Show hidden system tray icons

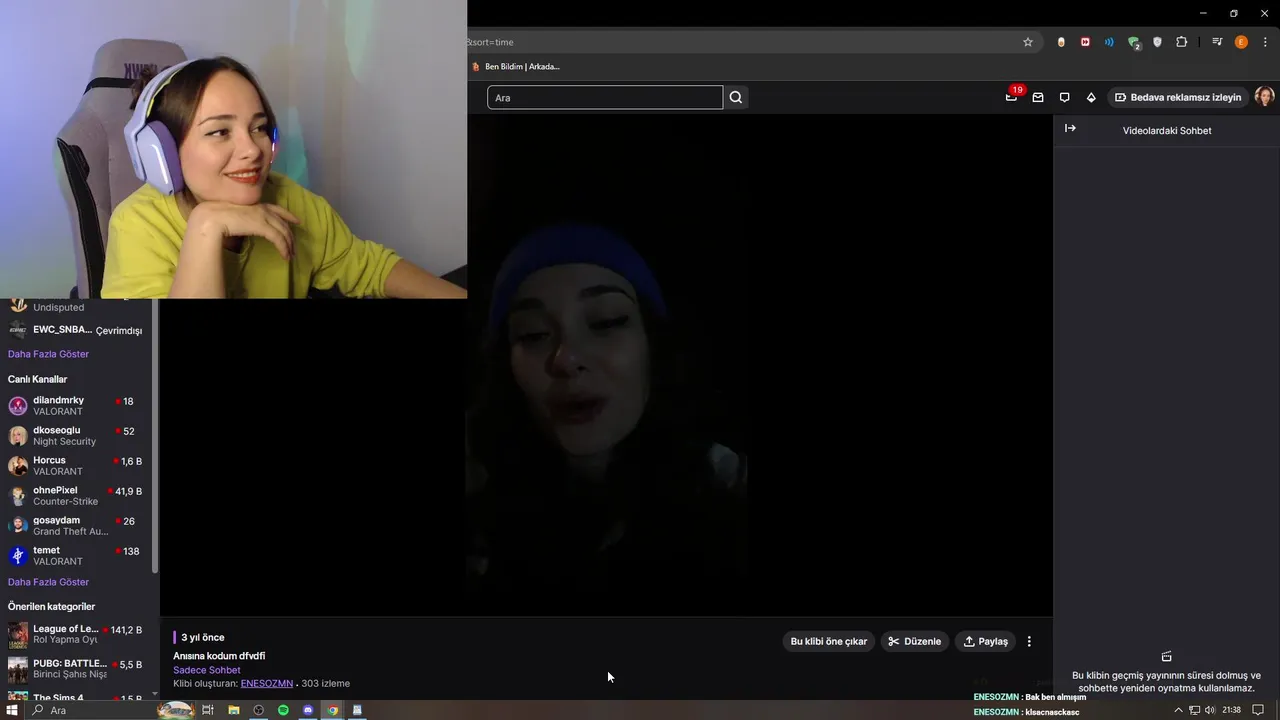click(1178, 710)
